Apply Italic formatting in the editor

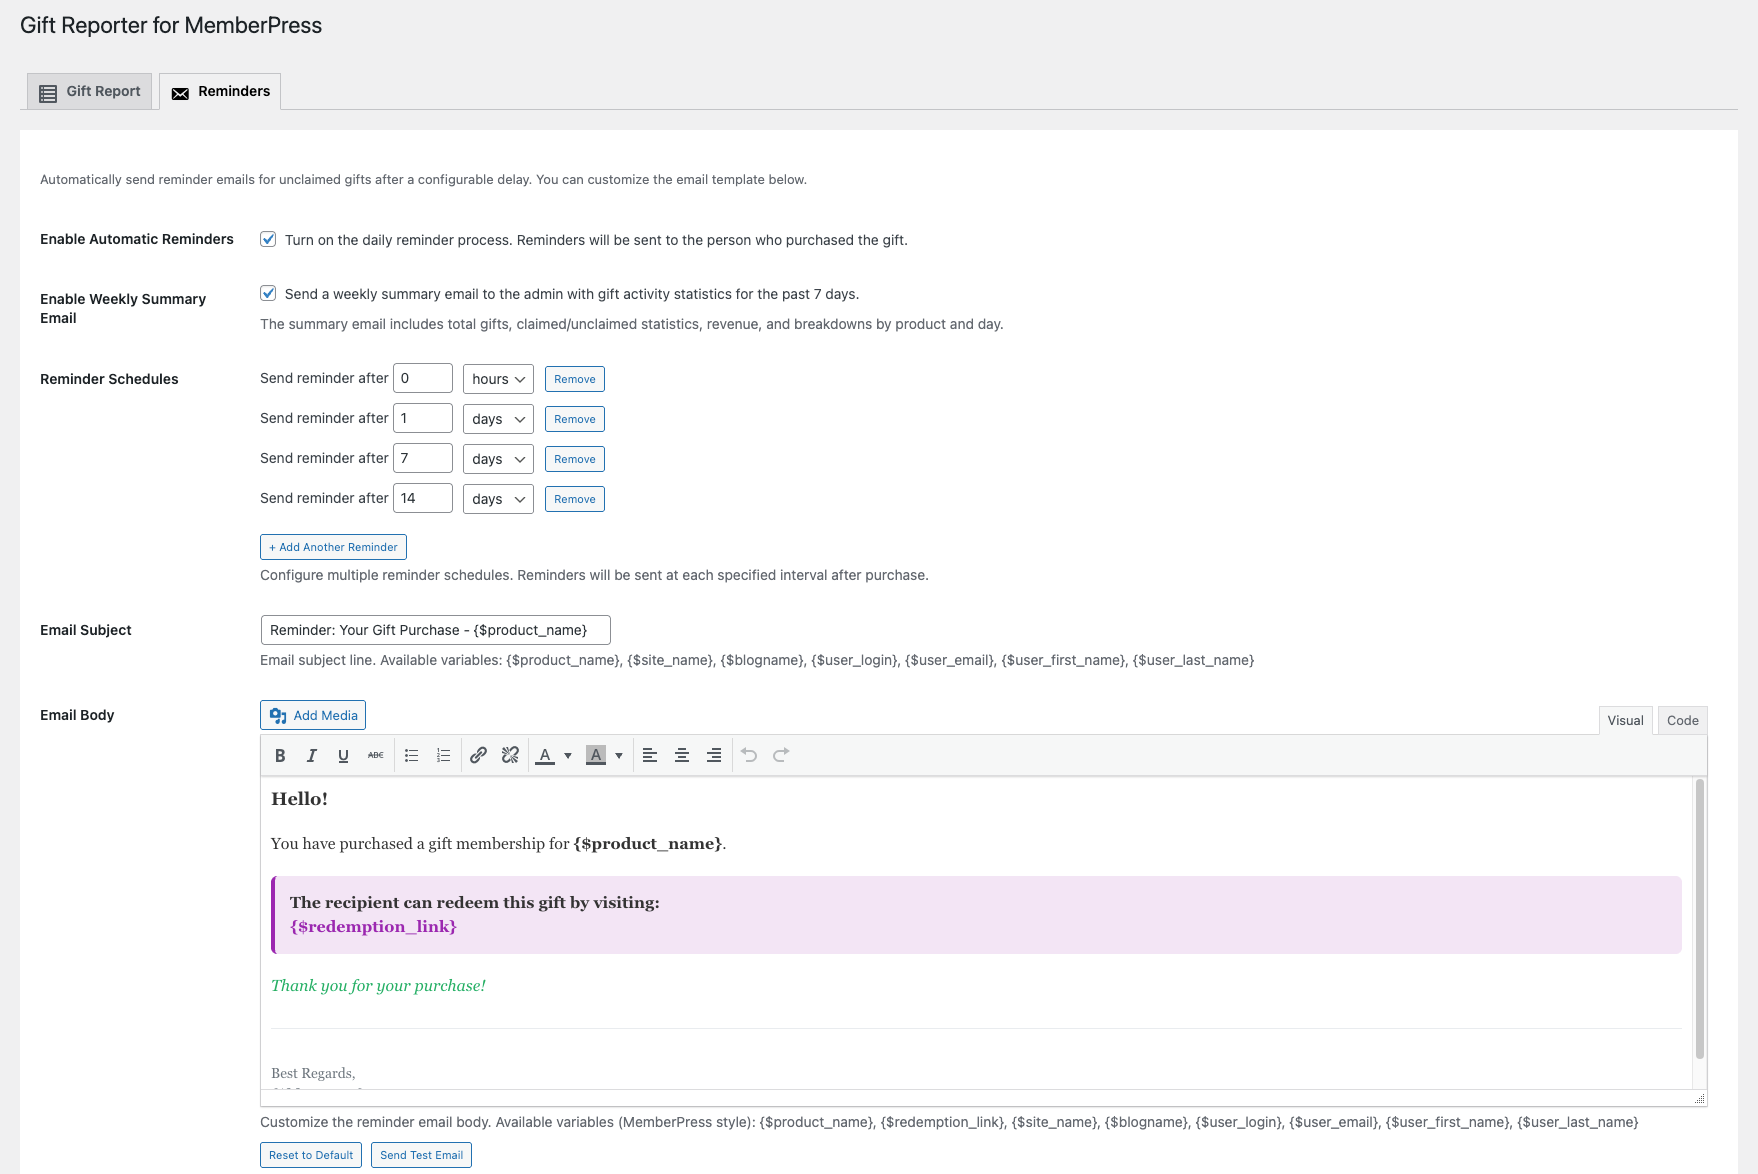click(x=311, y=755)
